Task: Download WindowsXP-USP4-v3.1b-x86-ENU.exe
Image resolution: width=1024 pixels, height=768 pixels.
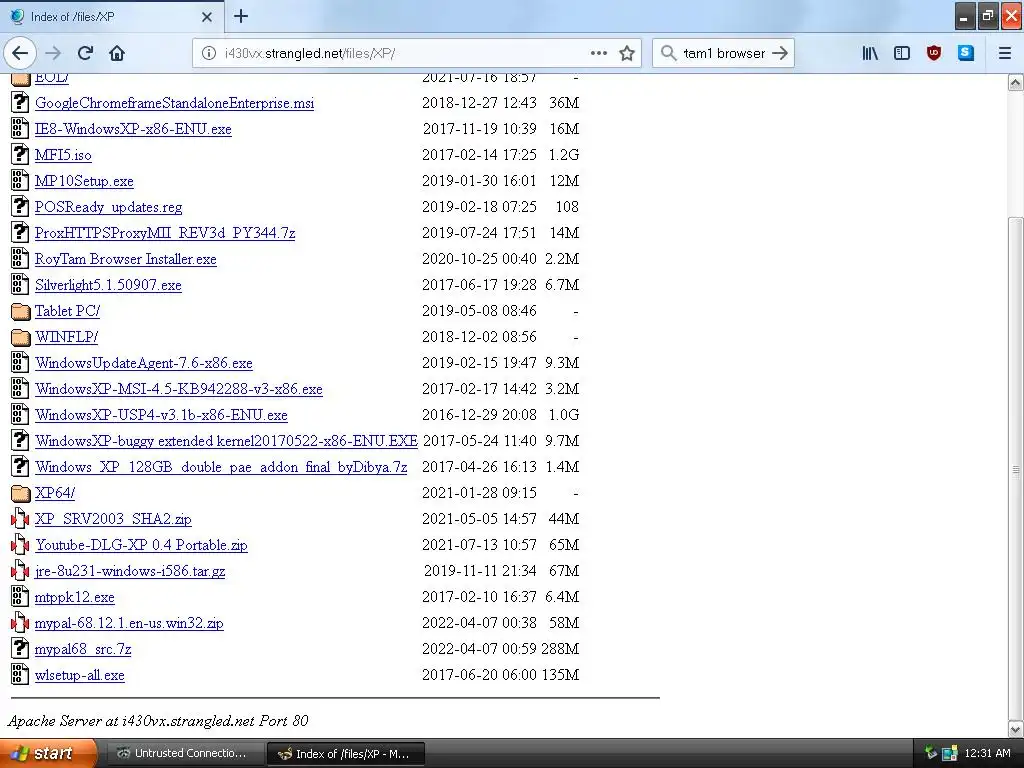Action: point(161,415)
